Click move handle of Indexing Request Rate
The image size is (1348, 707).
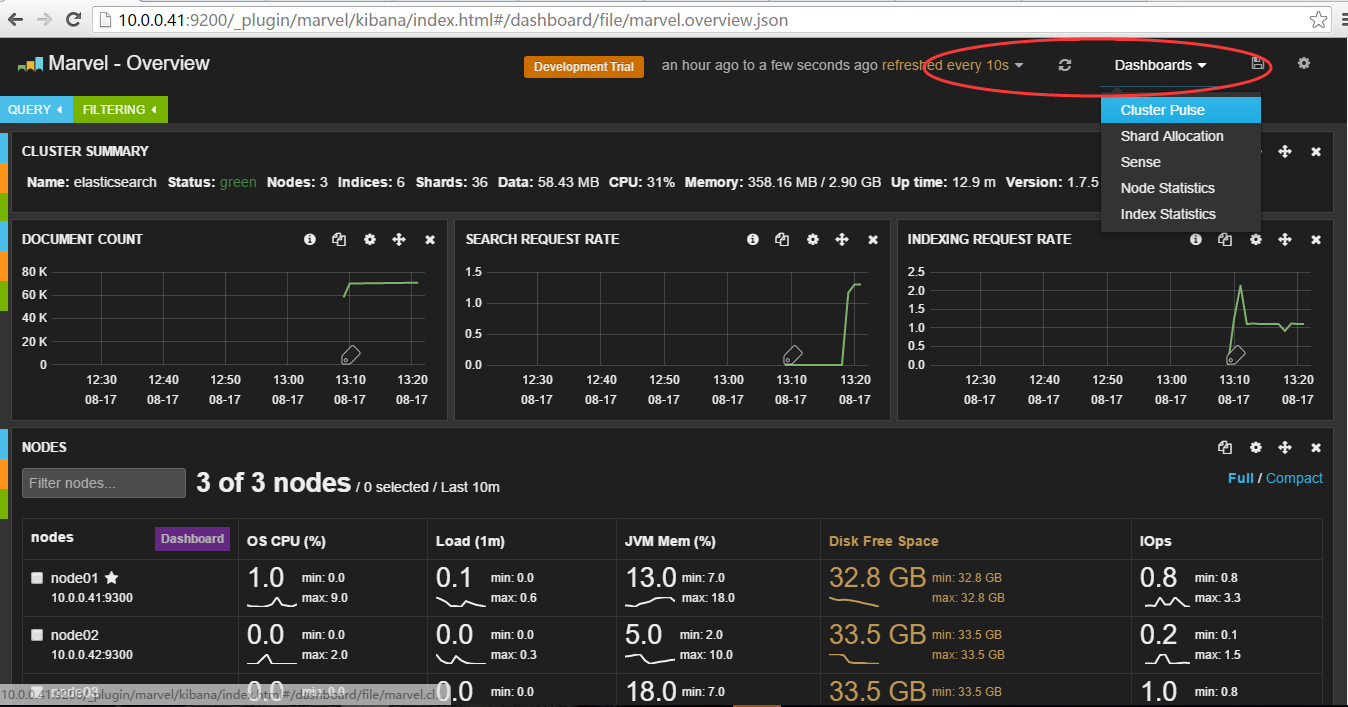point(1285,240)
